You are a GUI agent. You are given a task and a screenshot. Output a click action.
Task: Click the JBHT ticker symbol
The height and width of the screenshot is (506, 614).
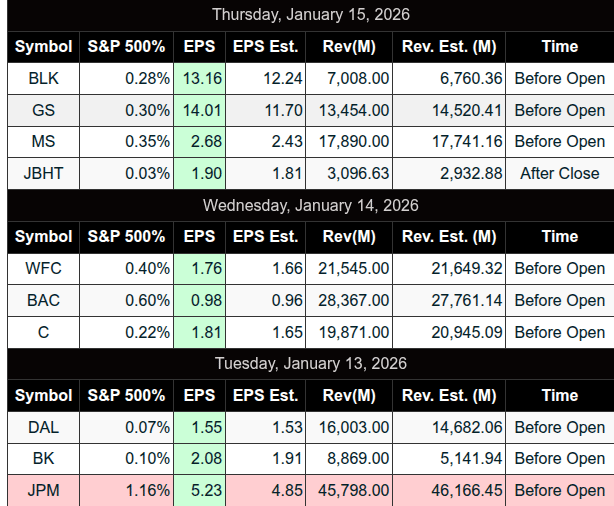tap(43, 174)
